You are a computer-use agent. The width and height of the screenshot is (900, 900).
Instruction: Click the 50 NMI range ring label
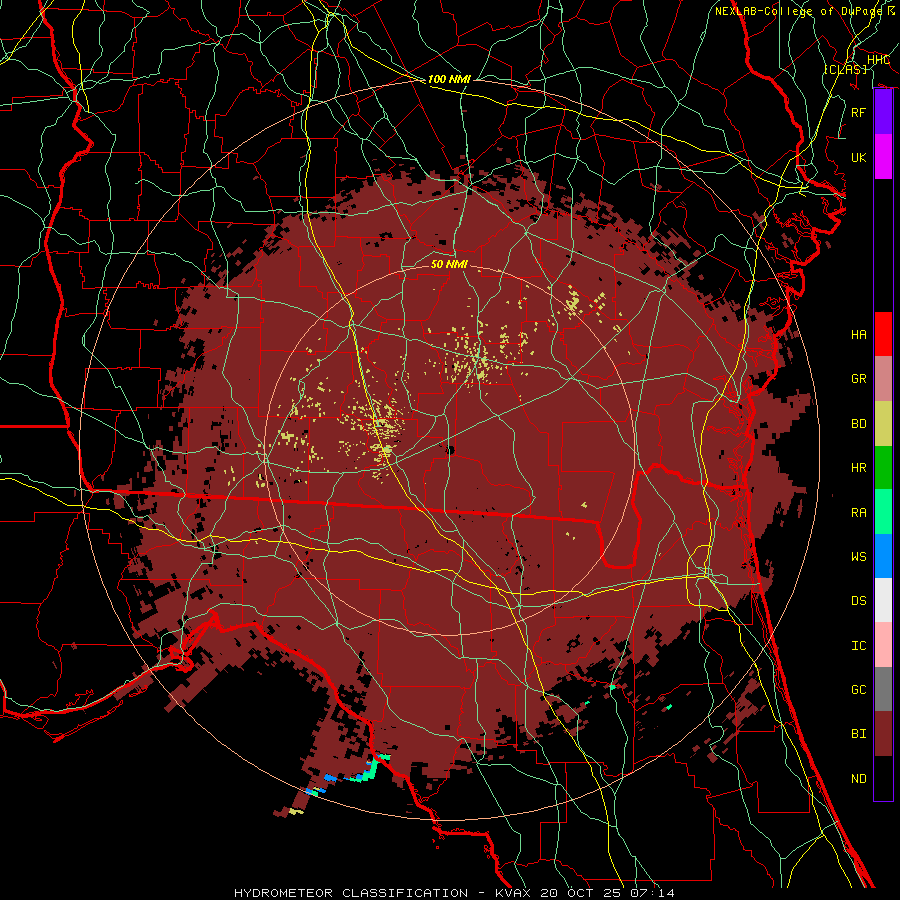pyautogui.click(x=449, y=264)
